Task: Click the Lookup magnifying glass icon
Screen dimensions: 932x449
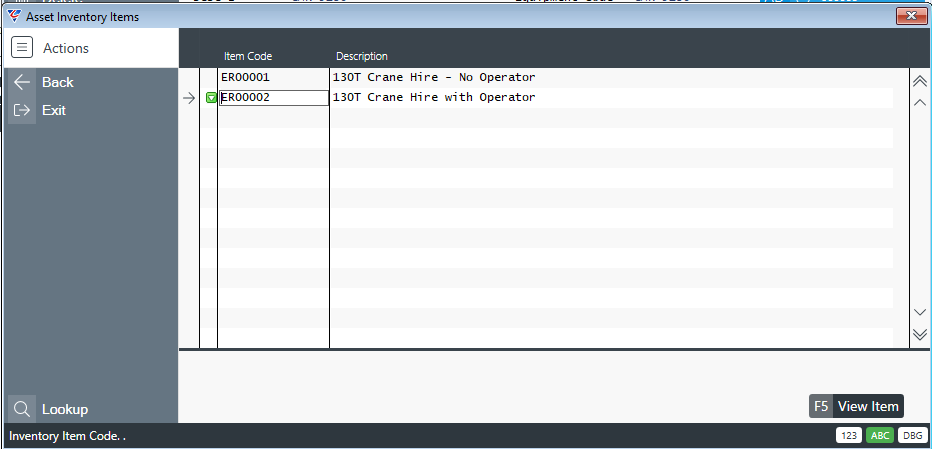Action: pyautogui.click(x=22, y=409)
